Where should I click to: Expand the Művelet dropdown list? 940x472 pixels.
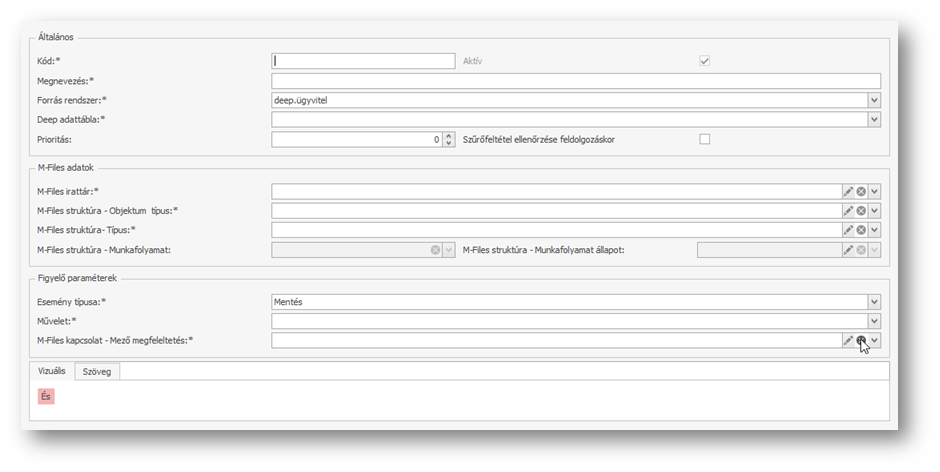874,321
